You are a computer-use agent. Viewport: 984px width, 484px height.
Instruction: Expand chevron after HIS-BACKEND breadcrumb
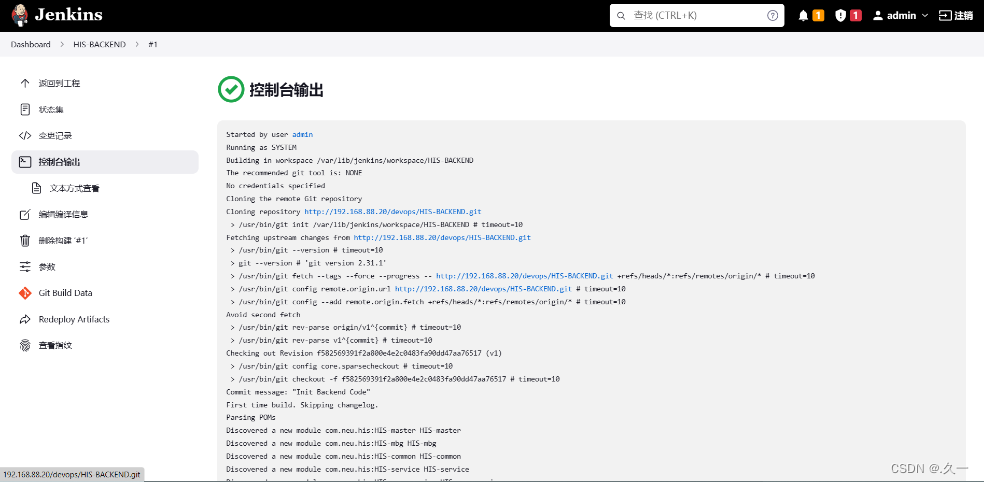pyautogui.click(x=137, y=45)
